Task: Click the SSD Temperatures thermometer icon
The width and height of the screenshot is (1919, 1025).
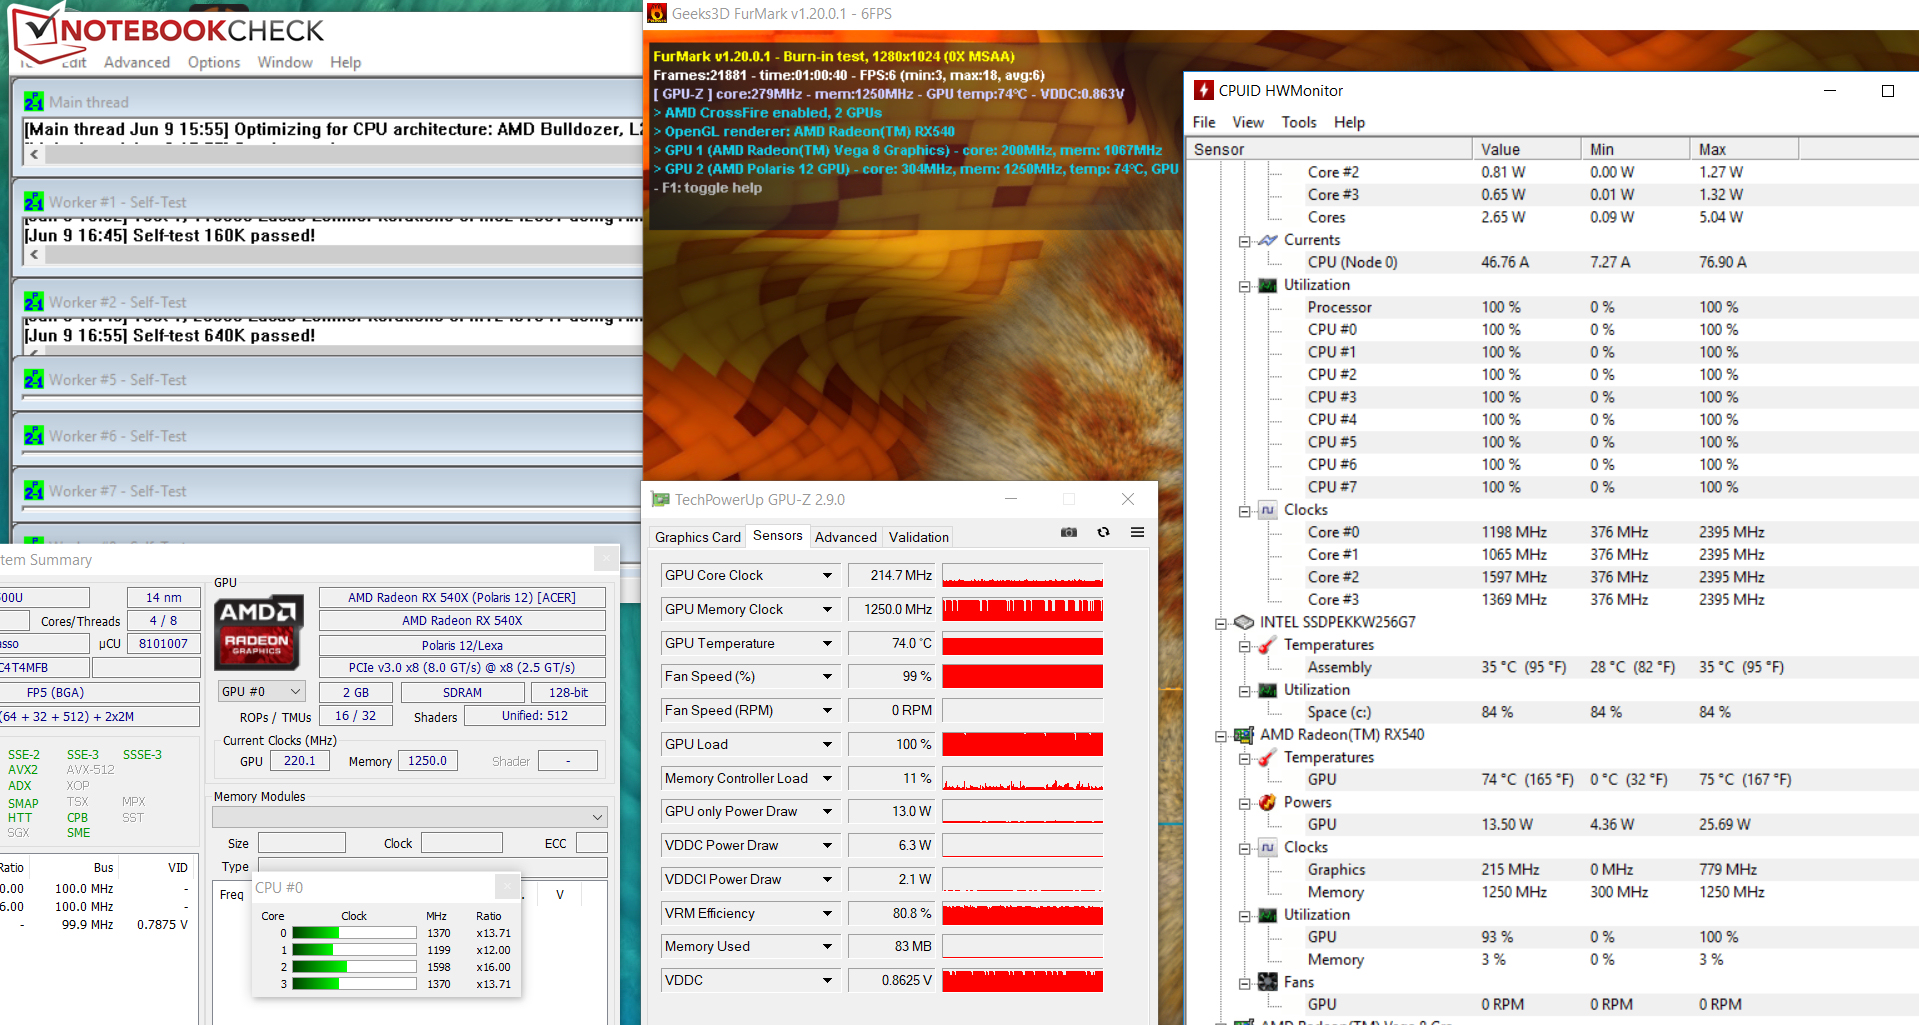Action: (1268, 645)
